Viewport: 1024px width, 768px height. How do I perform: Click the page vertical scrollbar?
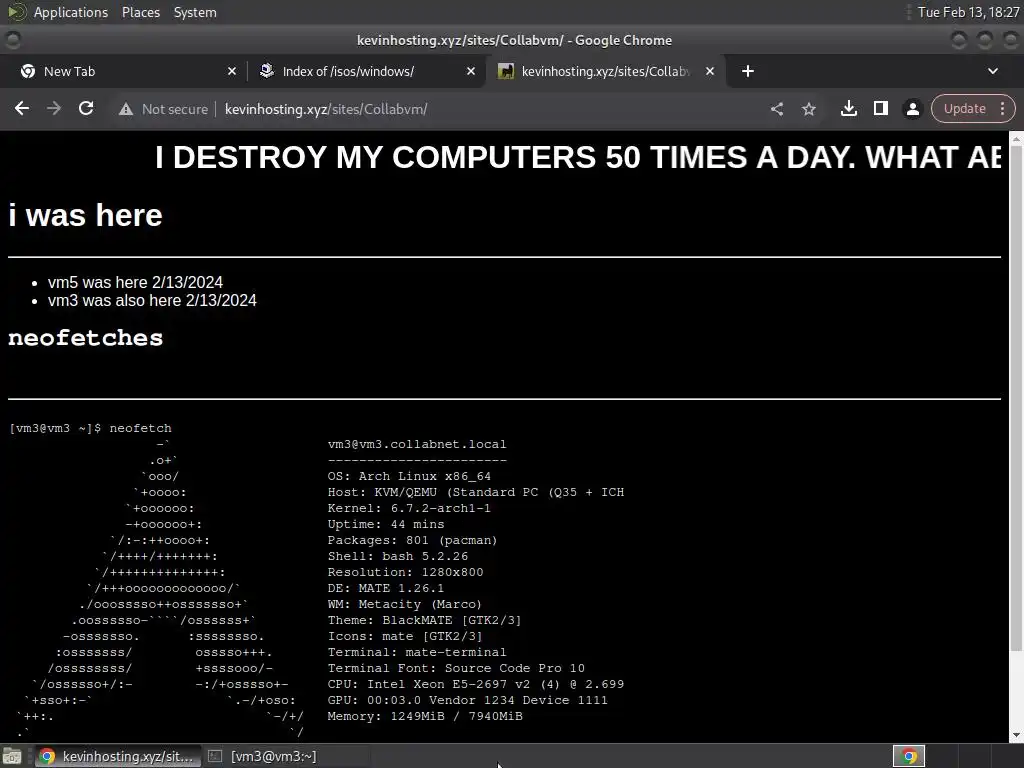click(1016, 398)
